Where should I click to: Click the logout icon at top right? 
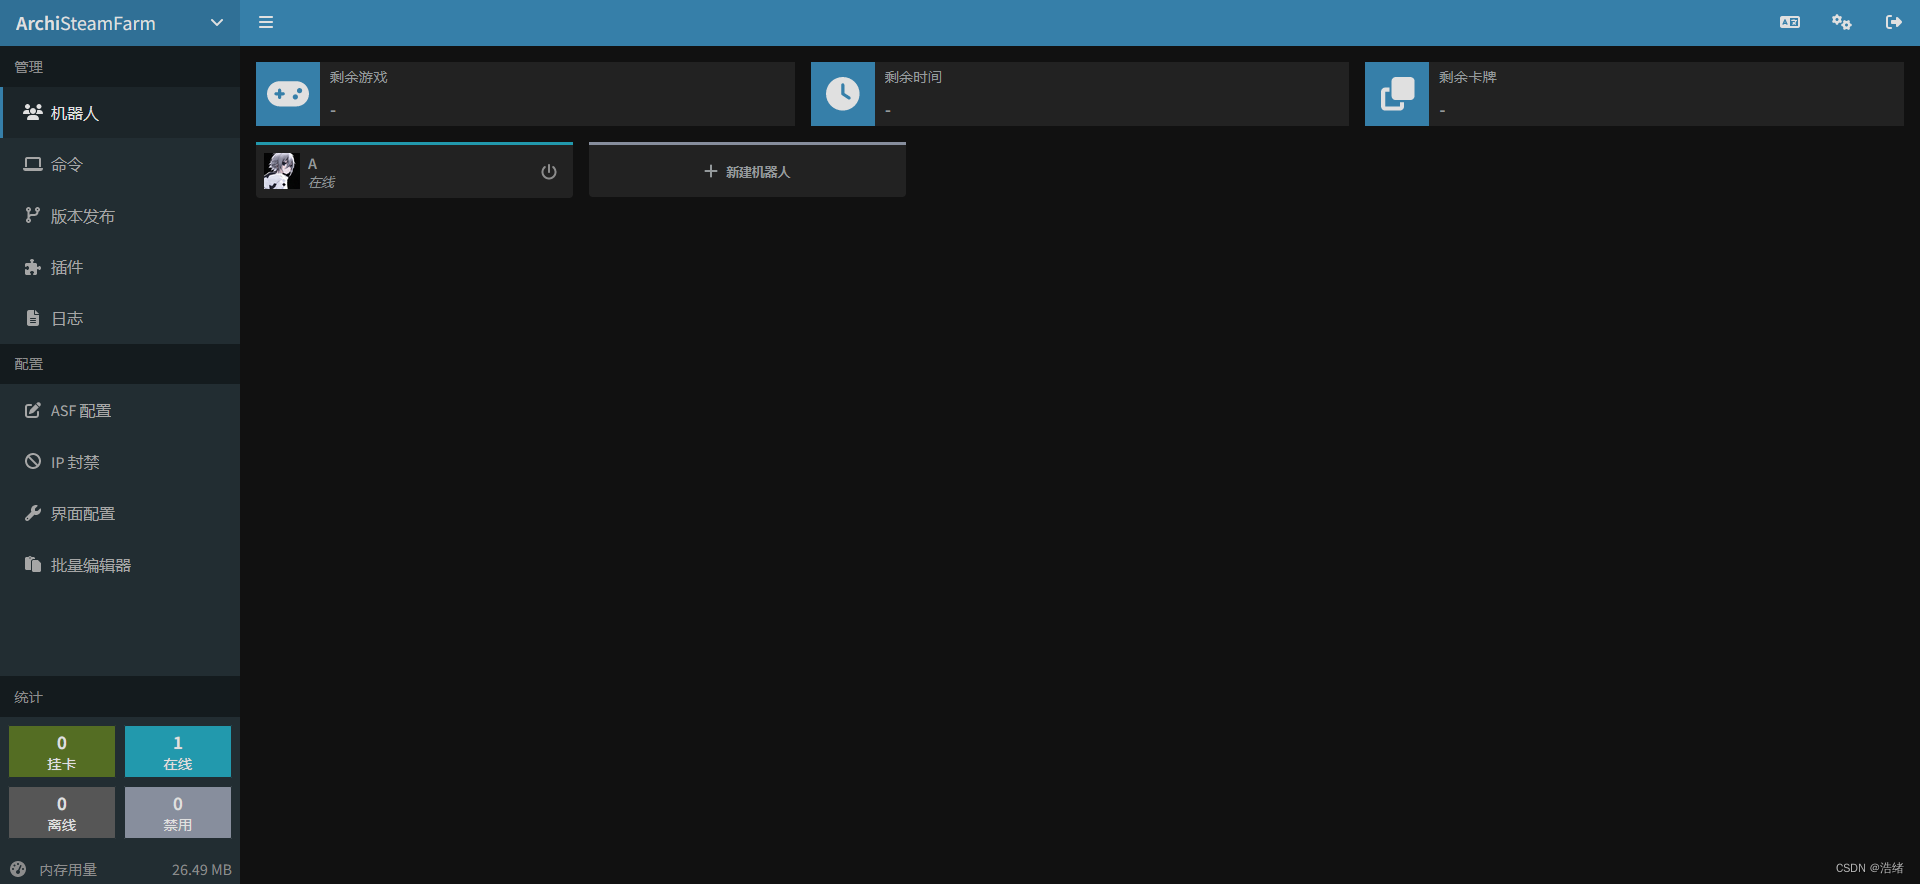pos(1893,22)
